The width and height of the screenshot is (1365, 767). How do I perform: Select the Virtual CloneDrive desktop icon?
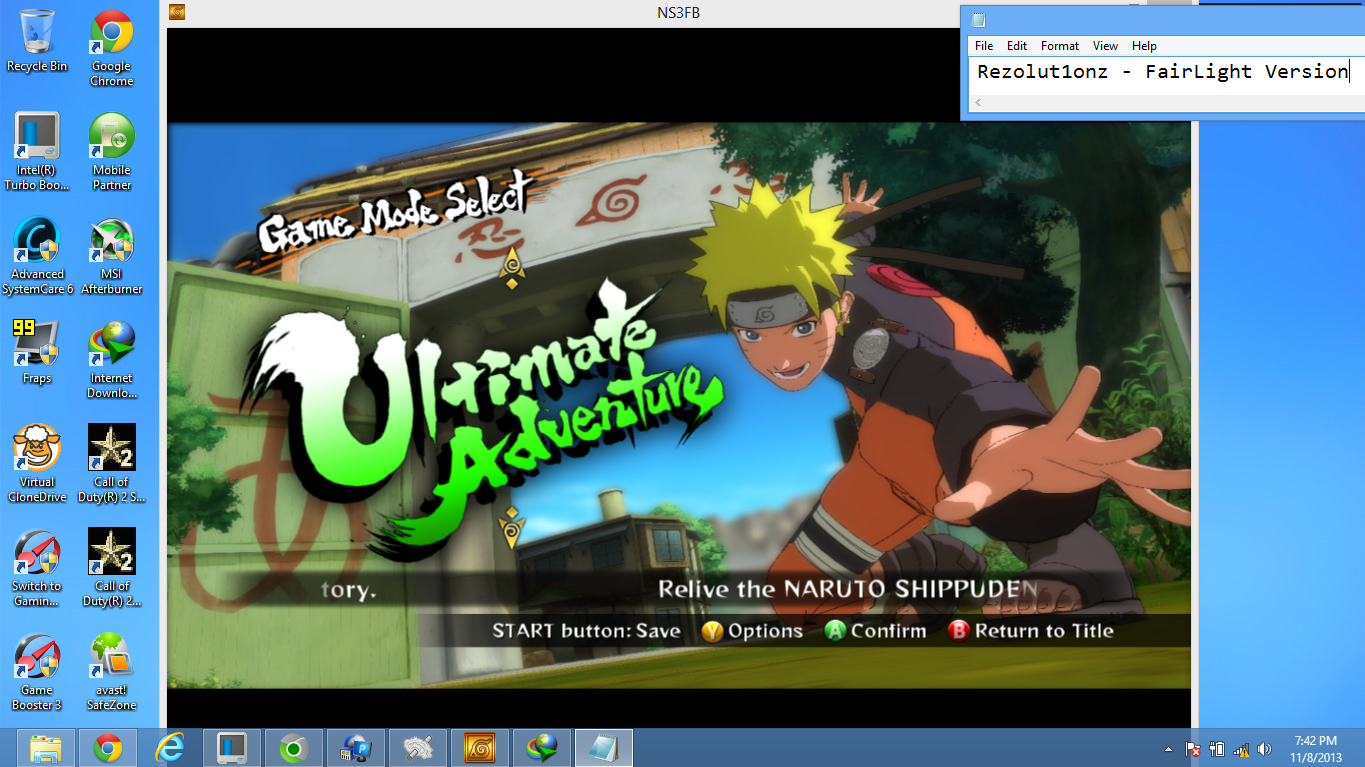coord(37,463)
